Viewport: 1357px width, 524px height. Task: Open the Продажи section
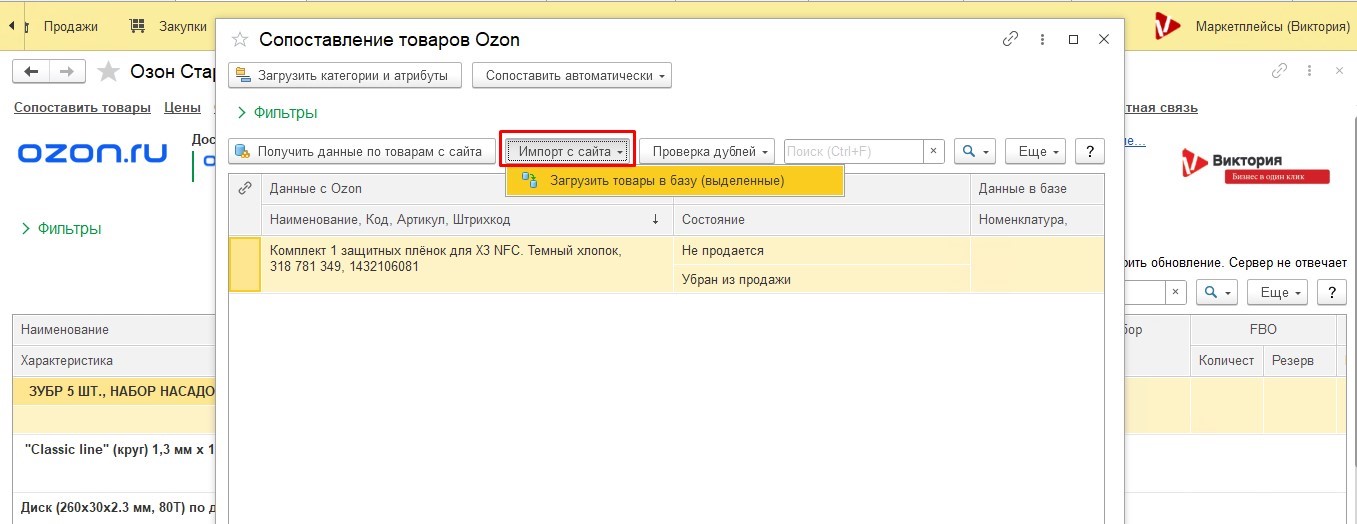pos(70,26)
